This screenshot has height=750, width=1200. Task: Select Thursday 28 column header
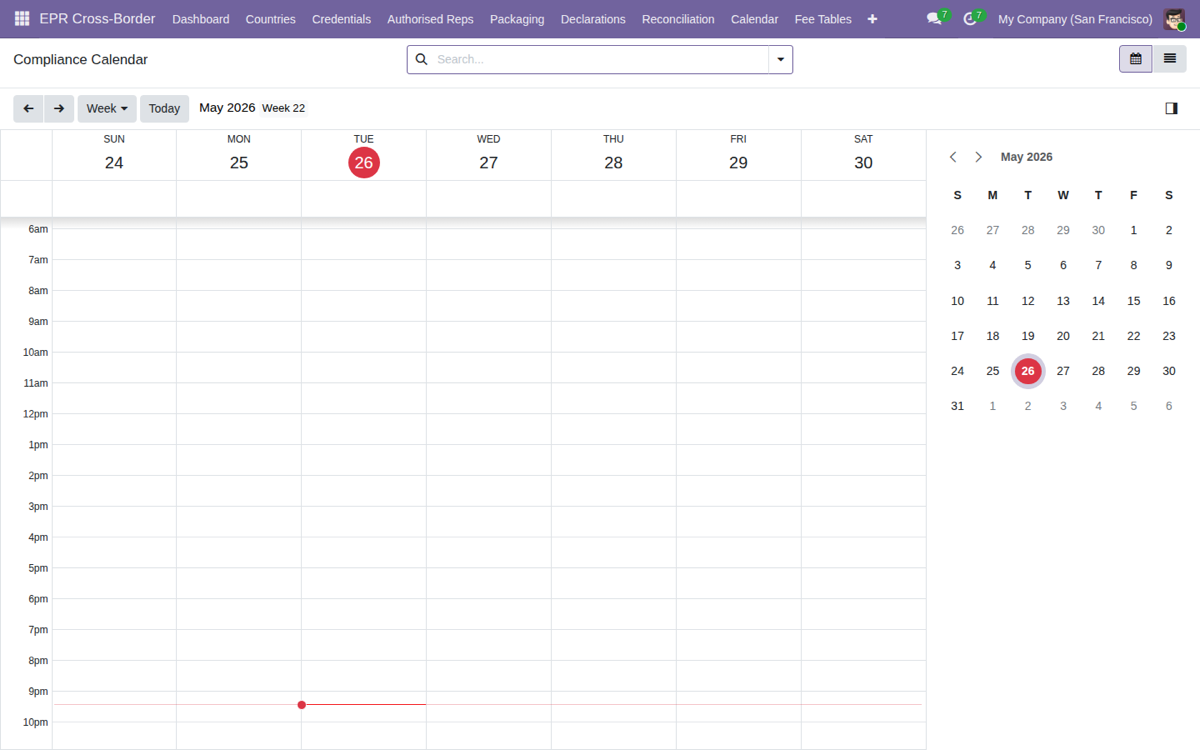pyautogui.click(x=614, y=155)
